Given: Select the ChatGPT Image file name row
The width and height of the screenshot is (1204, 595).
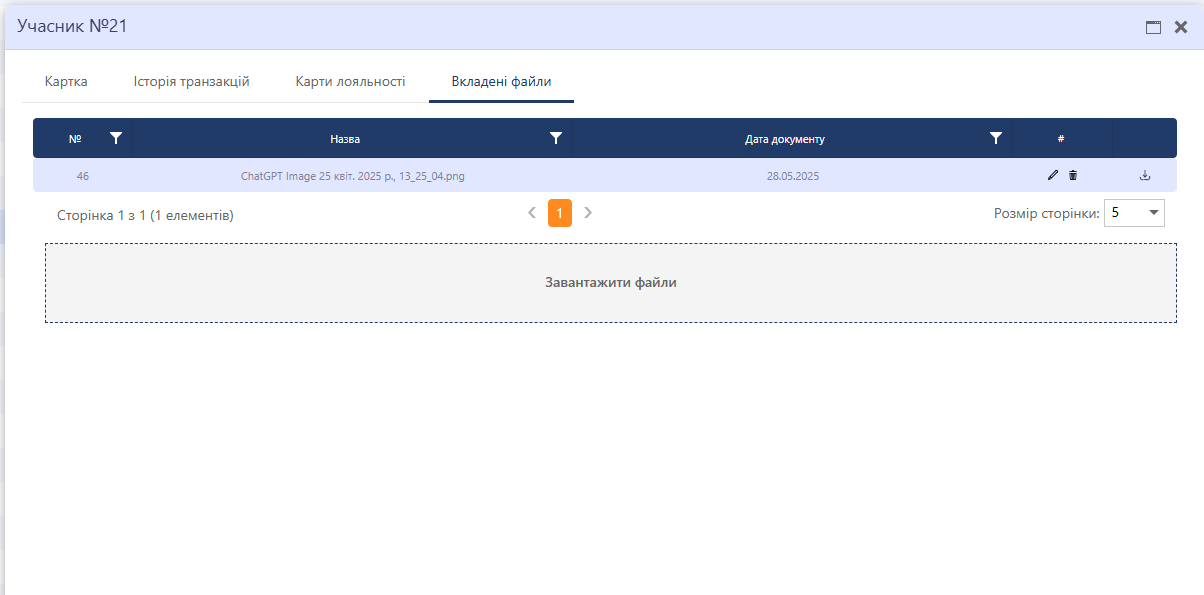Looking at the screenshot, I should click(352, 176).
